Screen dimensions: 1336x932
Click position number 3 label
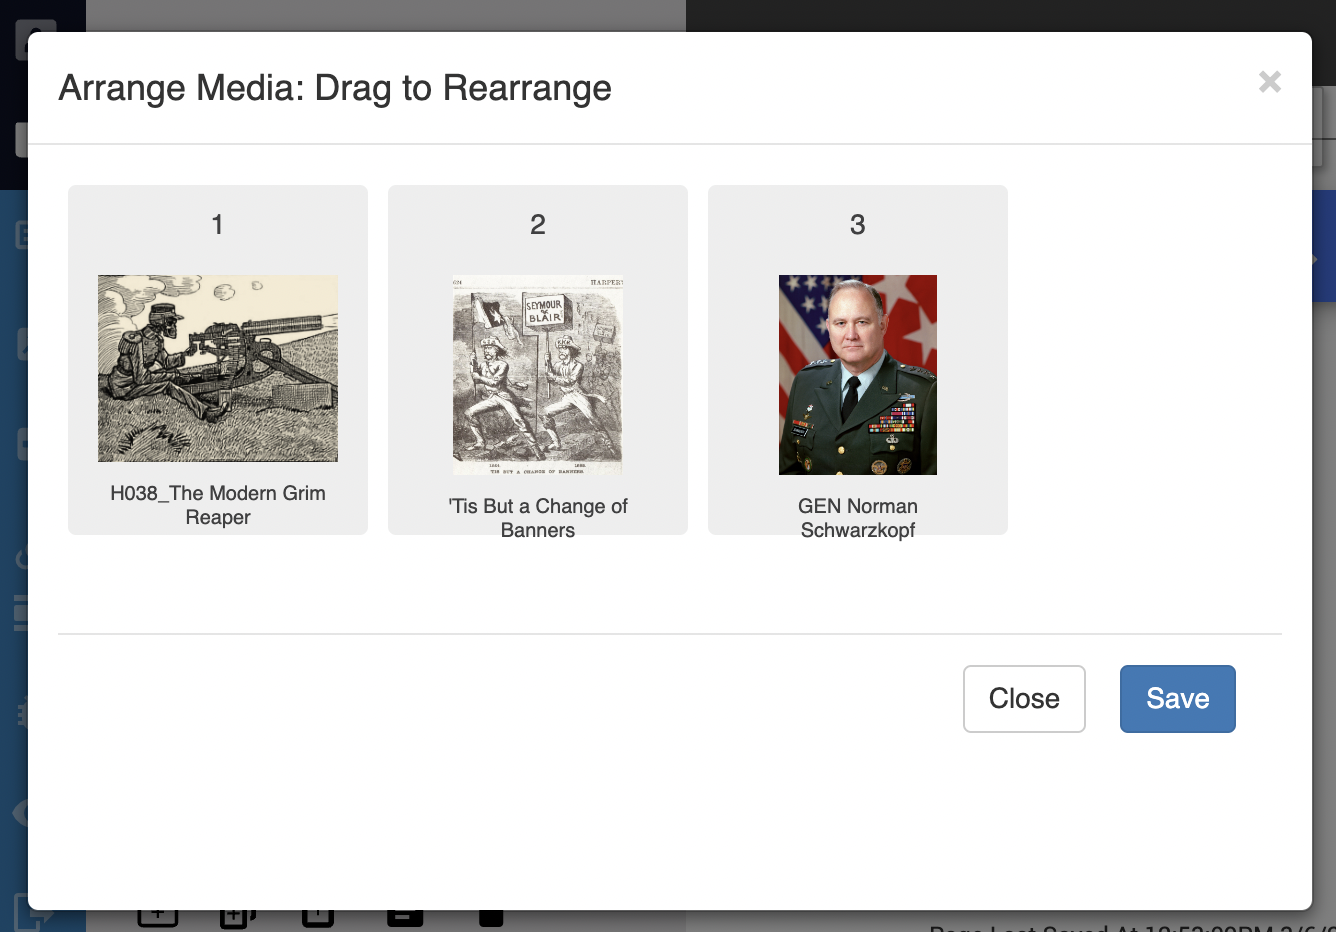(857, 225)
